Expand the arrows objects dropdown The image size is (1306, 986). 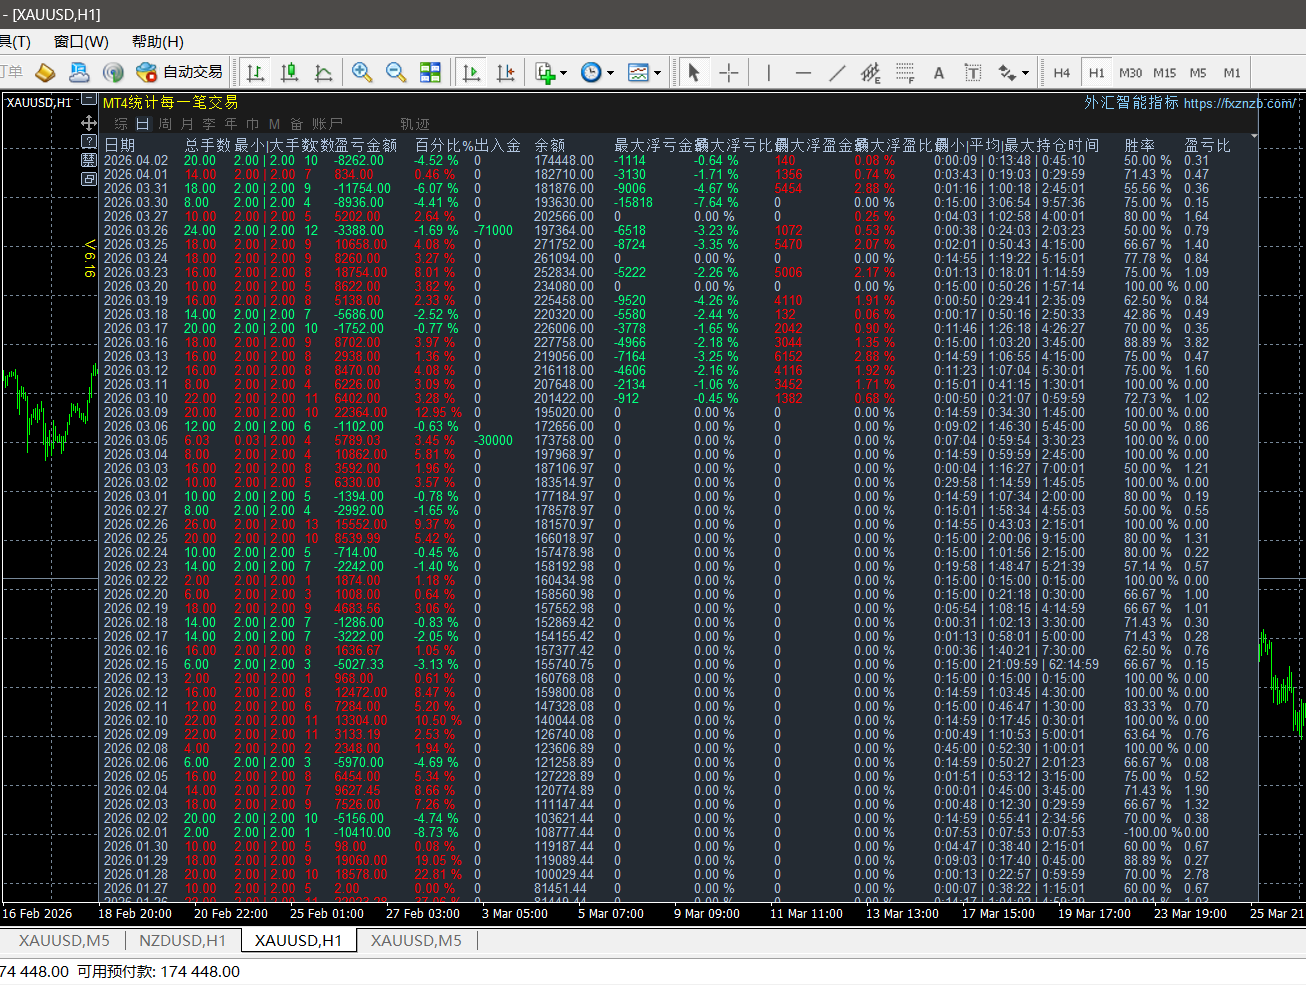point(1025,73)
